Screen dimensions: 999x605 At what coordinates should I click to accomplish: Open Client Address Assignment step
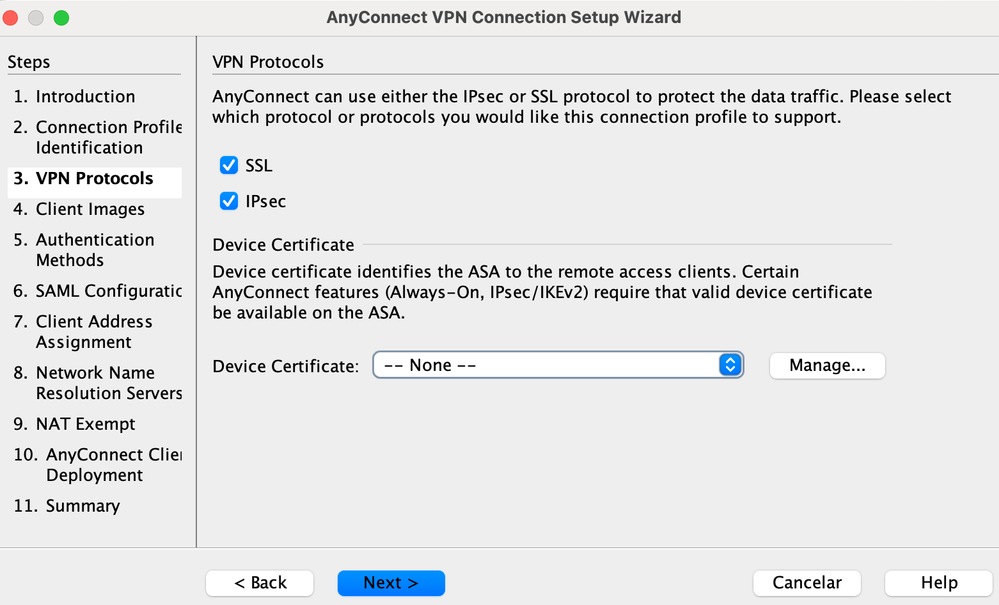[x=94, y=332]
